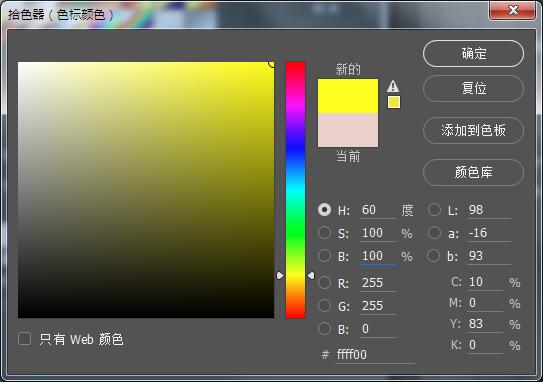The height and width of the screenshot is (382, 543).
Task: Click the L field showing 98
Action: click(489, 210)
